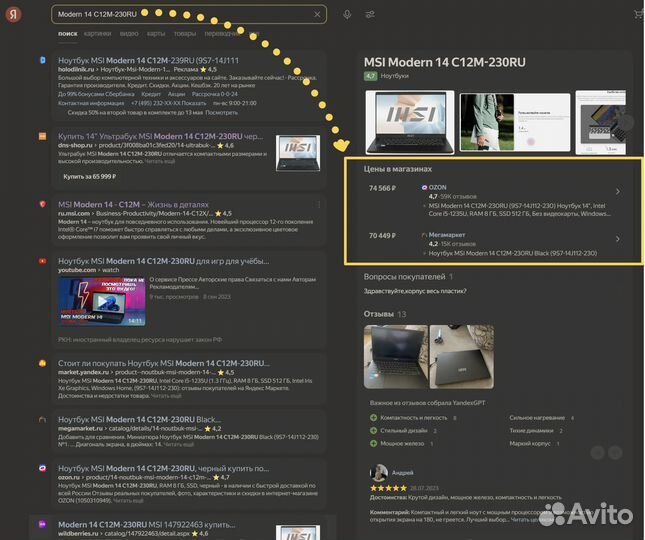Click the 'Ноутбуки' category label
Image resolution: width=645 pixels, height=540 pixels.
pos(394,76)
